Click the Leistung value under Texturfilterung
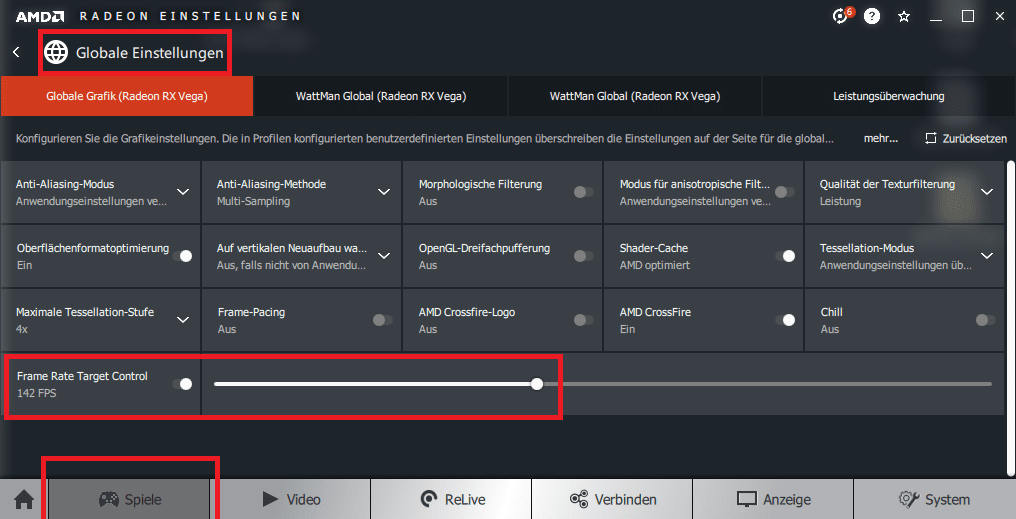 [x=840, y=201]
